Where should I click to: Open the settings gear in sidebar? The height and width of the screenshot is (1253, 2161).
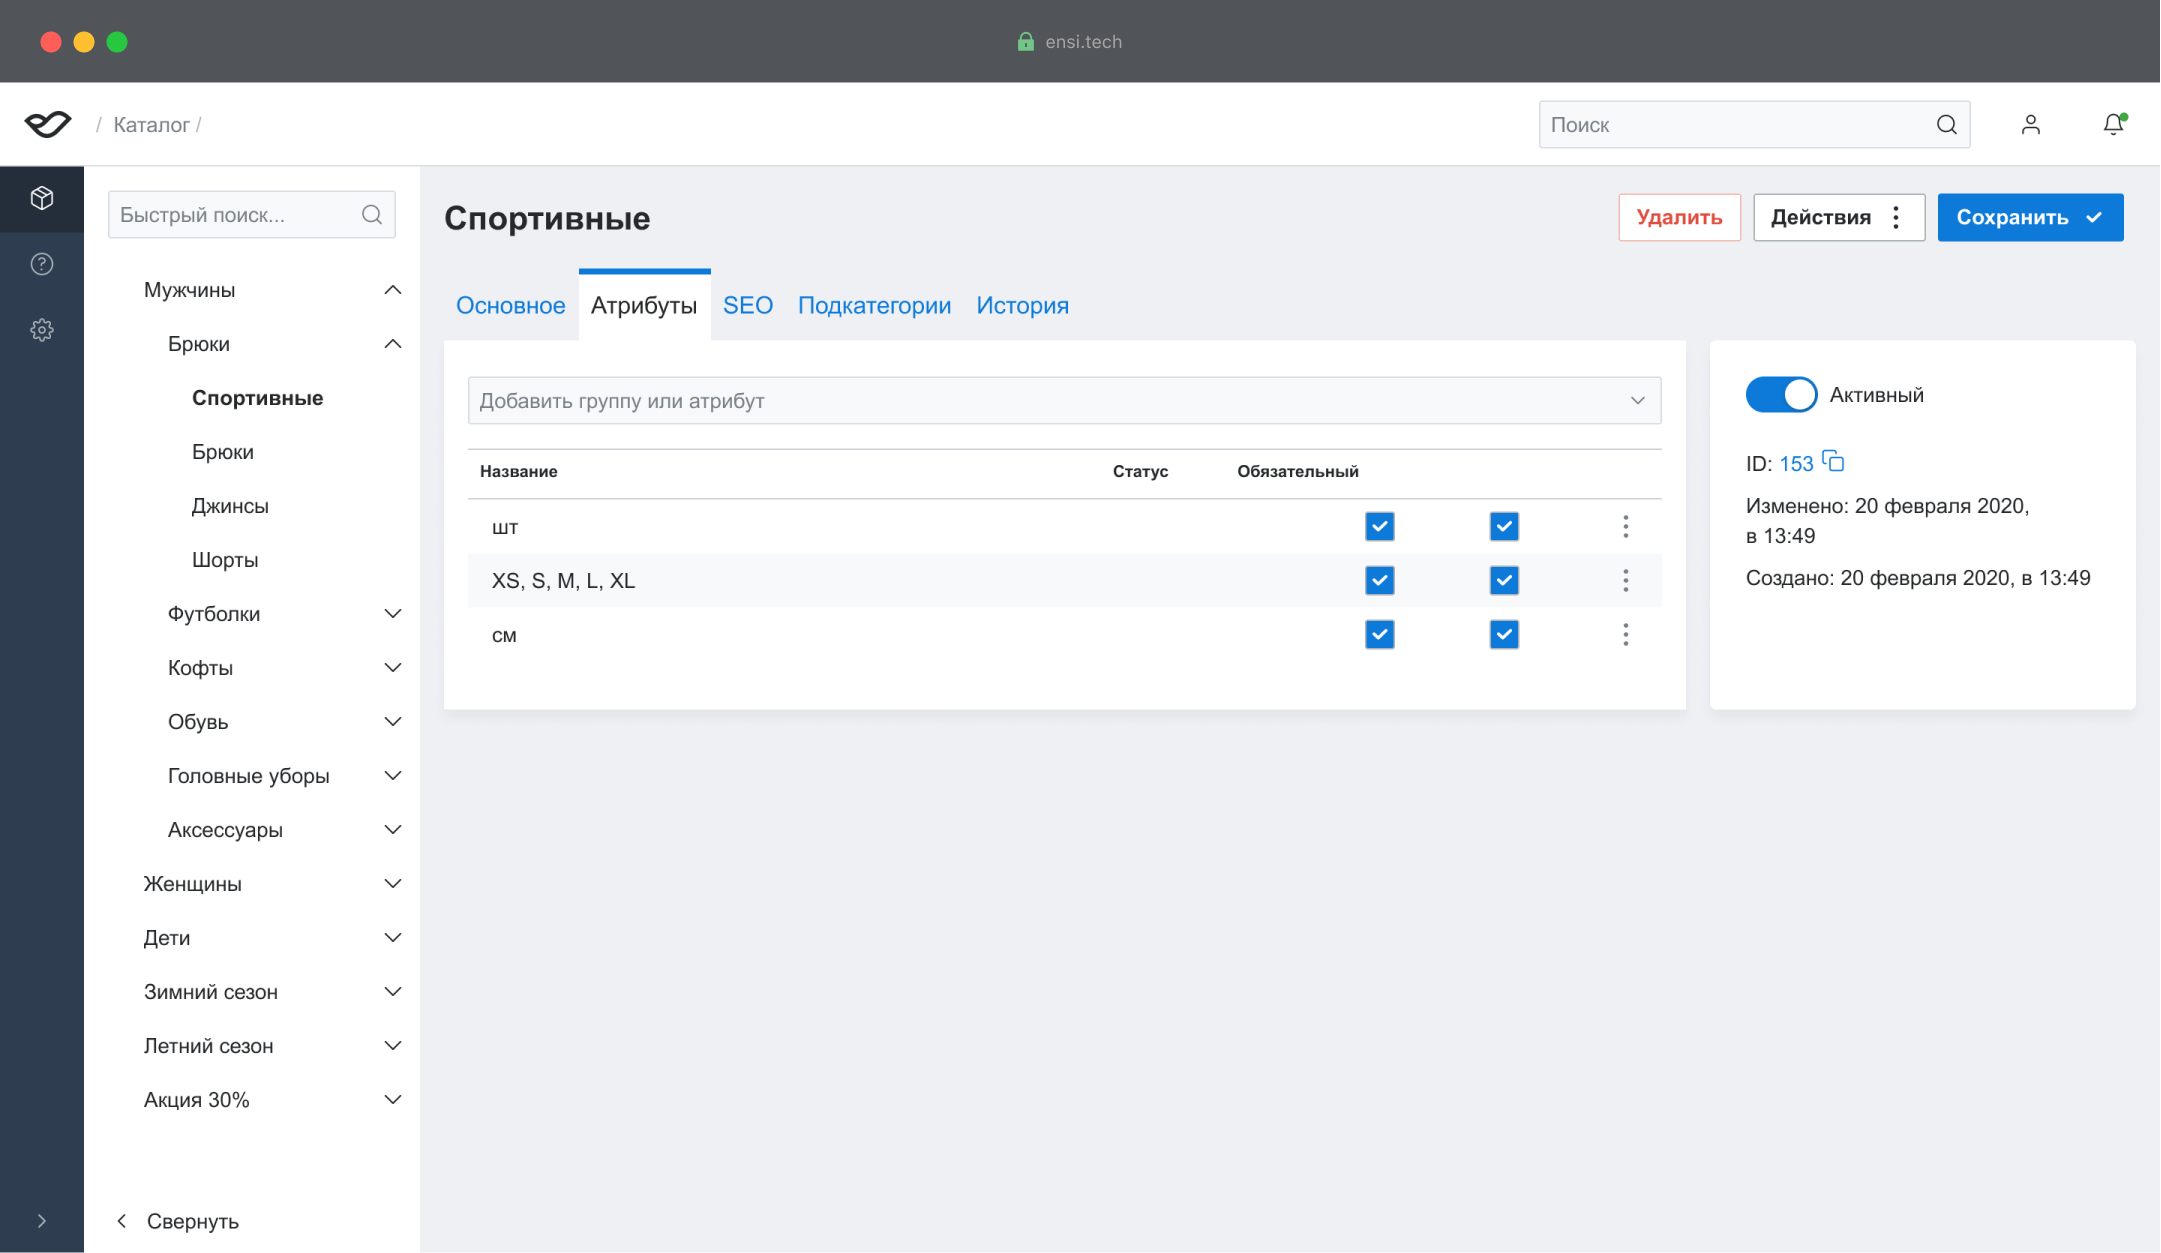42,330
